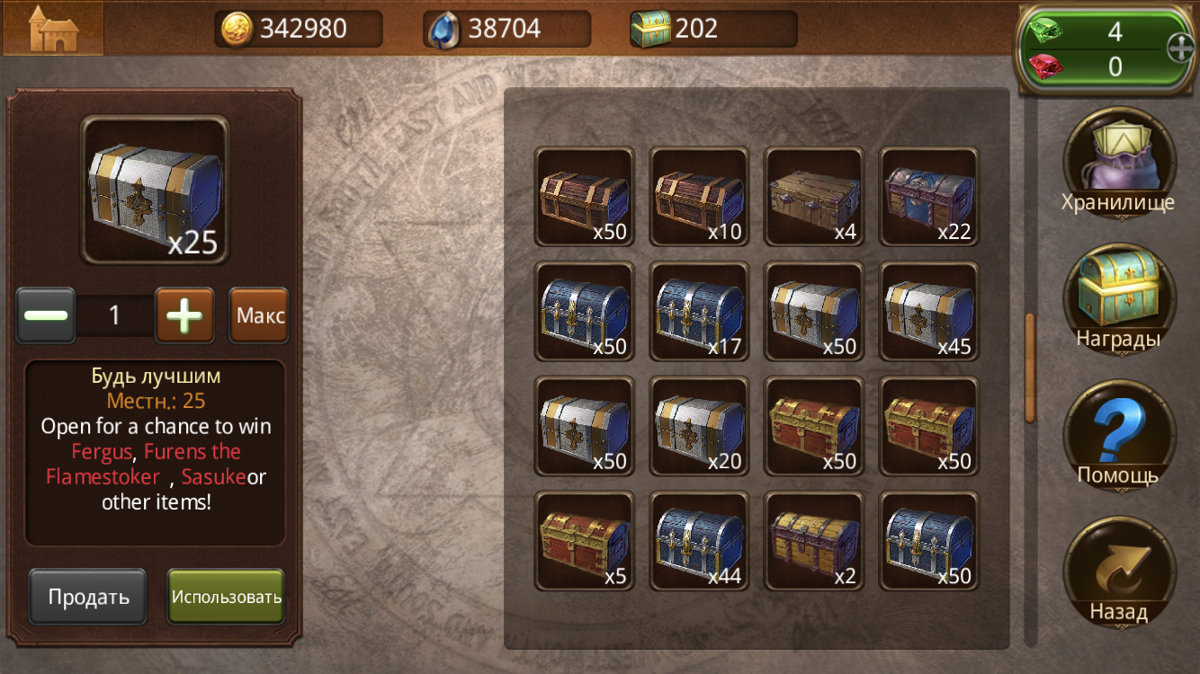1200x674 pixels.
Task: Increase quantity with green plus button
Action: (x=184, y=316)
